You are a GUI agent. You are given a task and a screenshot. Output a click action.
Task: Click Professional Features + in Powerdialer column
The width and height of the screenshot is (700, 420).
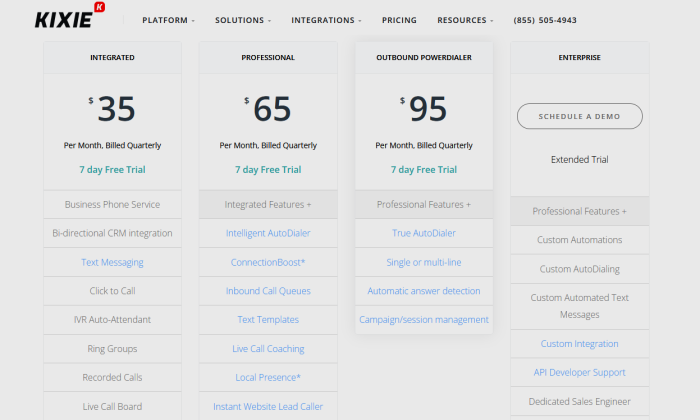click(x=424, y=204)
